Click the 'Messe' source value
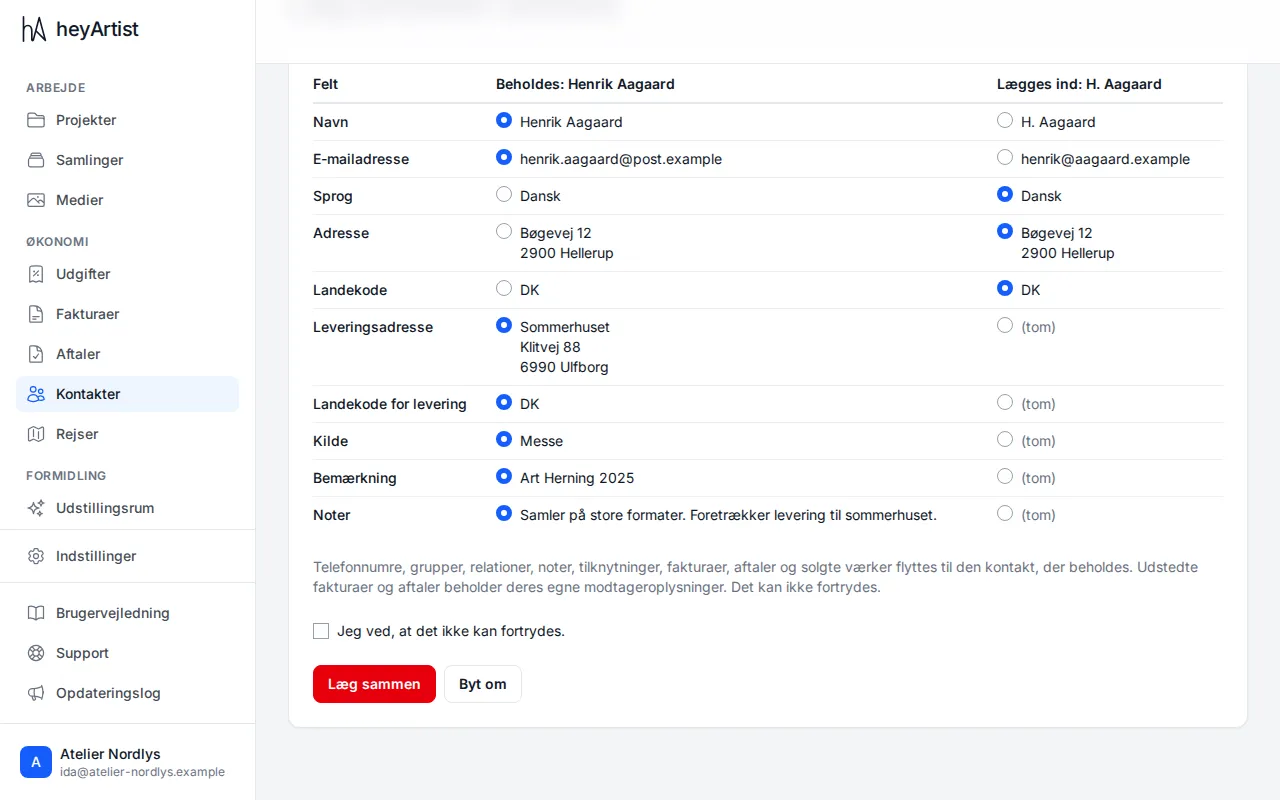 tap(541, 441)
